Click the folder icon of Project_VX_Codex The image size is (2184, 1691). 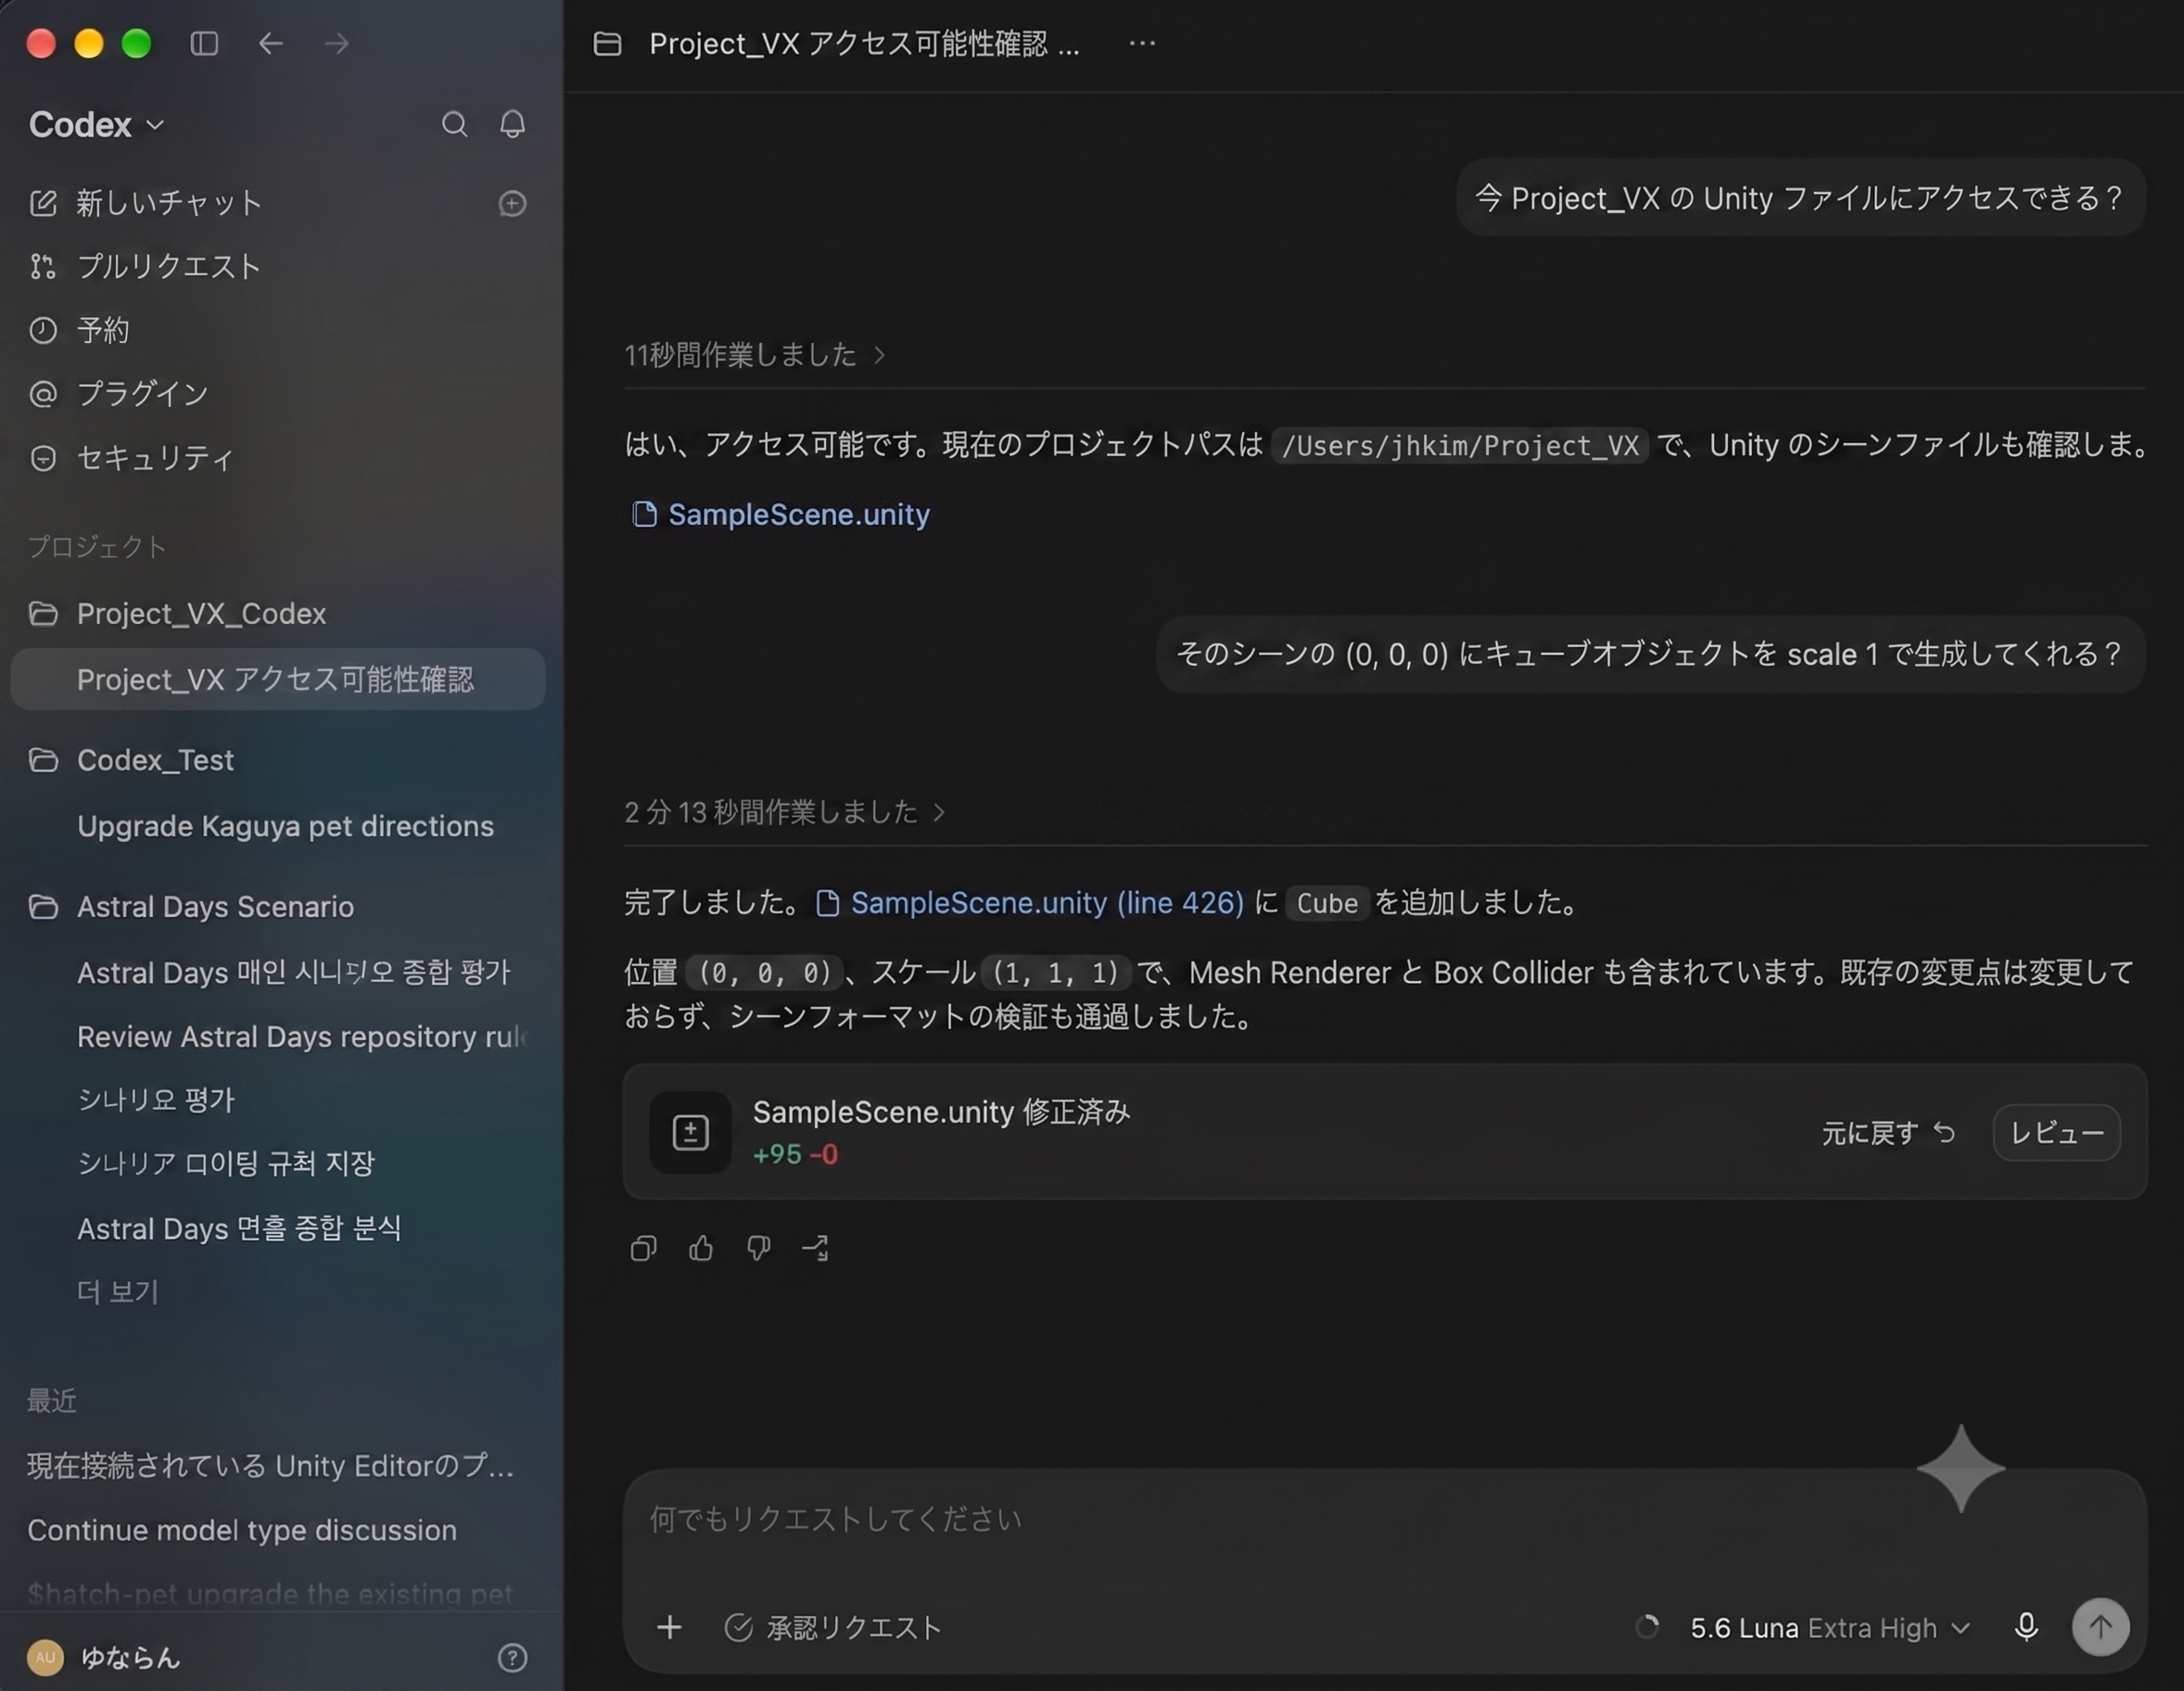point(43,613)
